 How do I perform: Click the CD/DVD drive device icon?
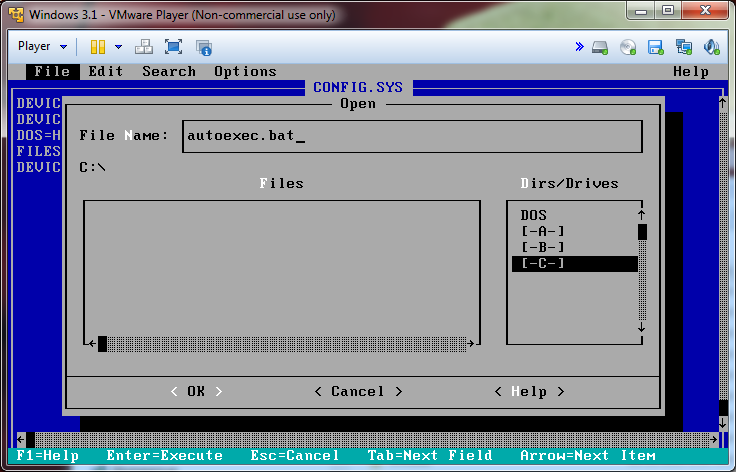coord(628,47)
